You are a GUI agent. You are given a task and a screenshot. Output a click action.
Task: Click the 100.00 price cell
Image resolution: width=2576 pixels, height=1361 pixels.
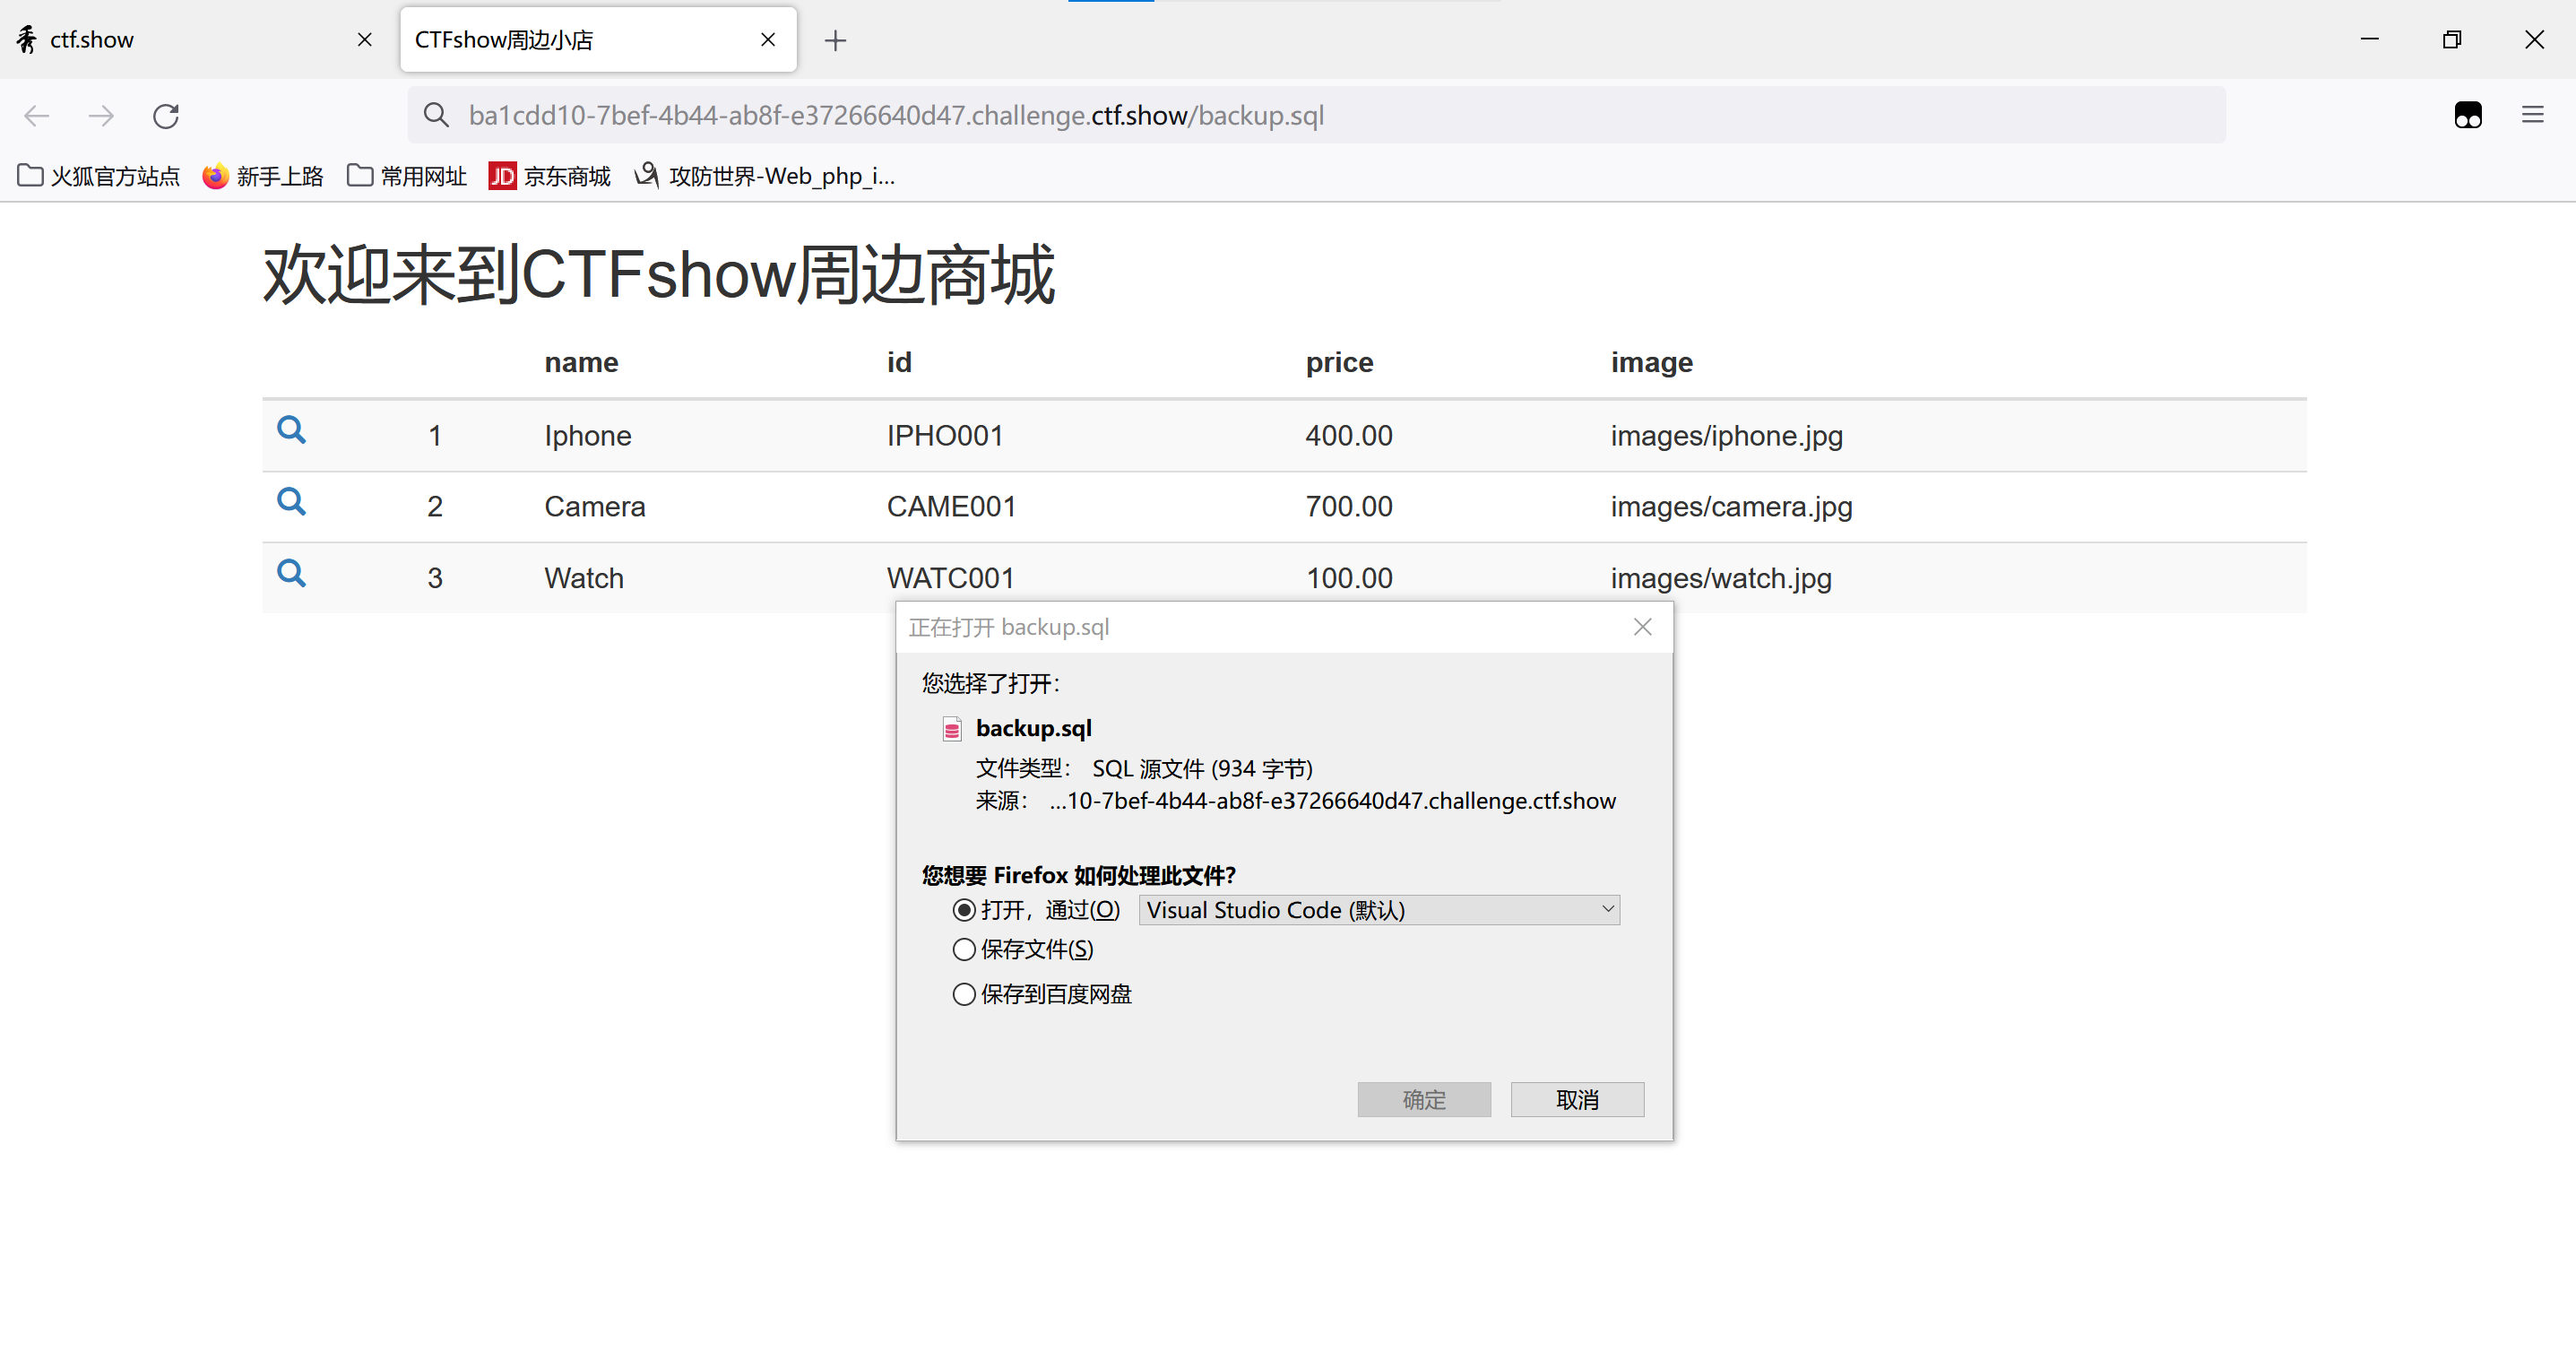[1349, 579]
